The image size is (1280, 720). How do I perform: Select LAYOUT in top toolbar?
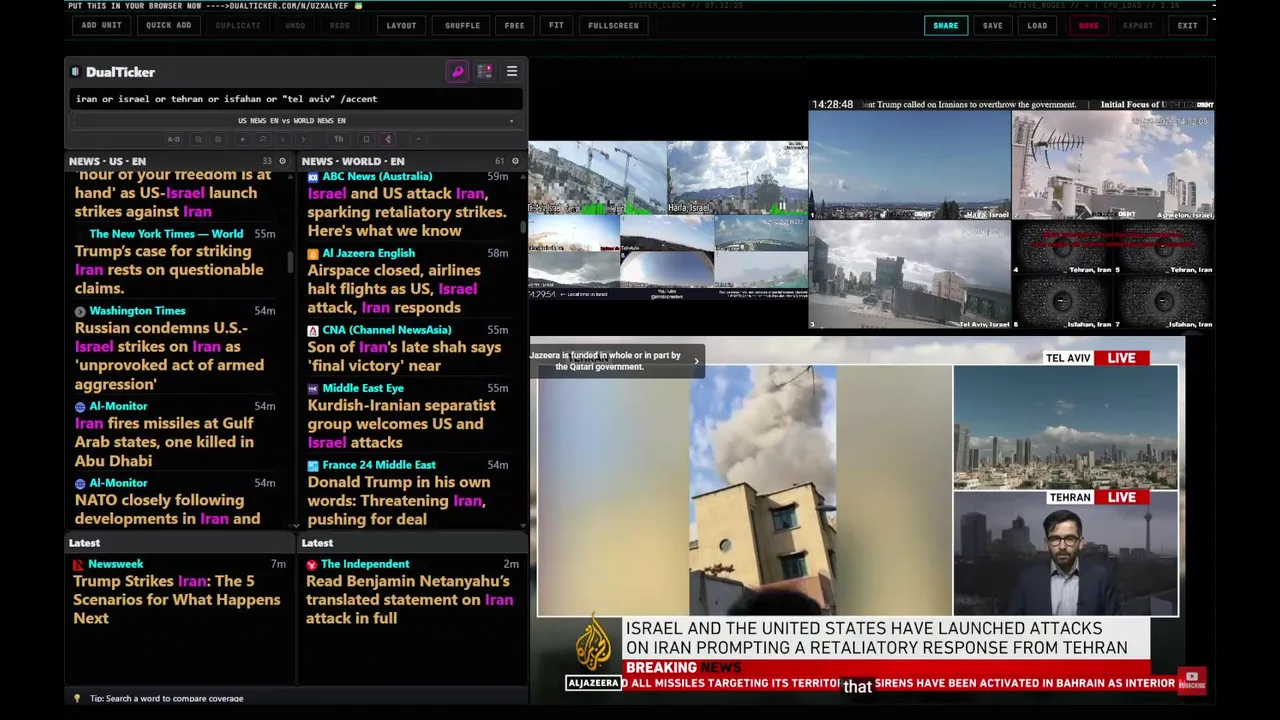(401, 25)
